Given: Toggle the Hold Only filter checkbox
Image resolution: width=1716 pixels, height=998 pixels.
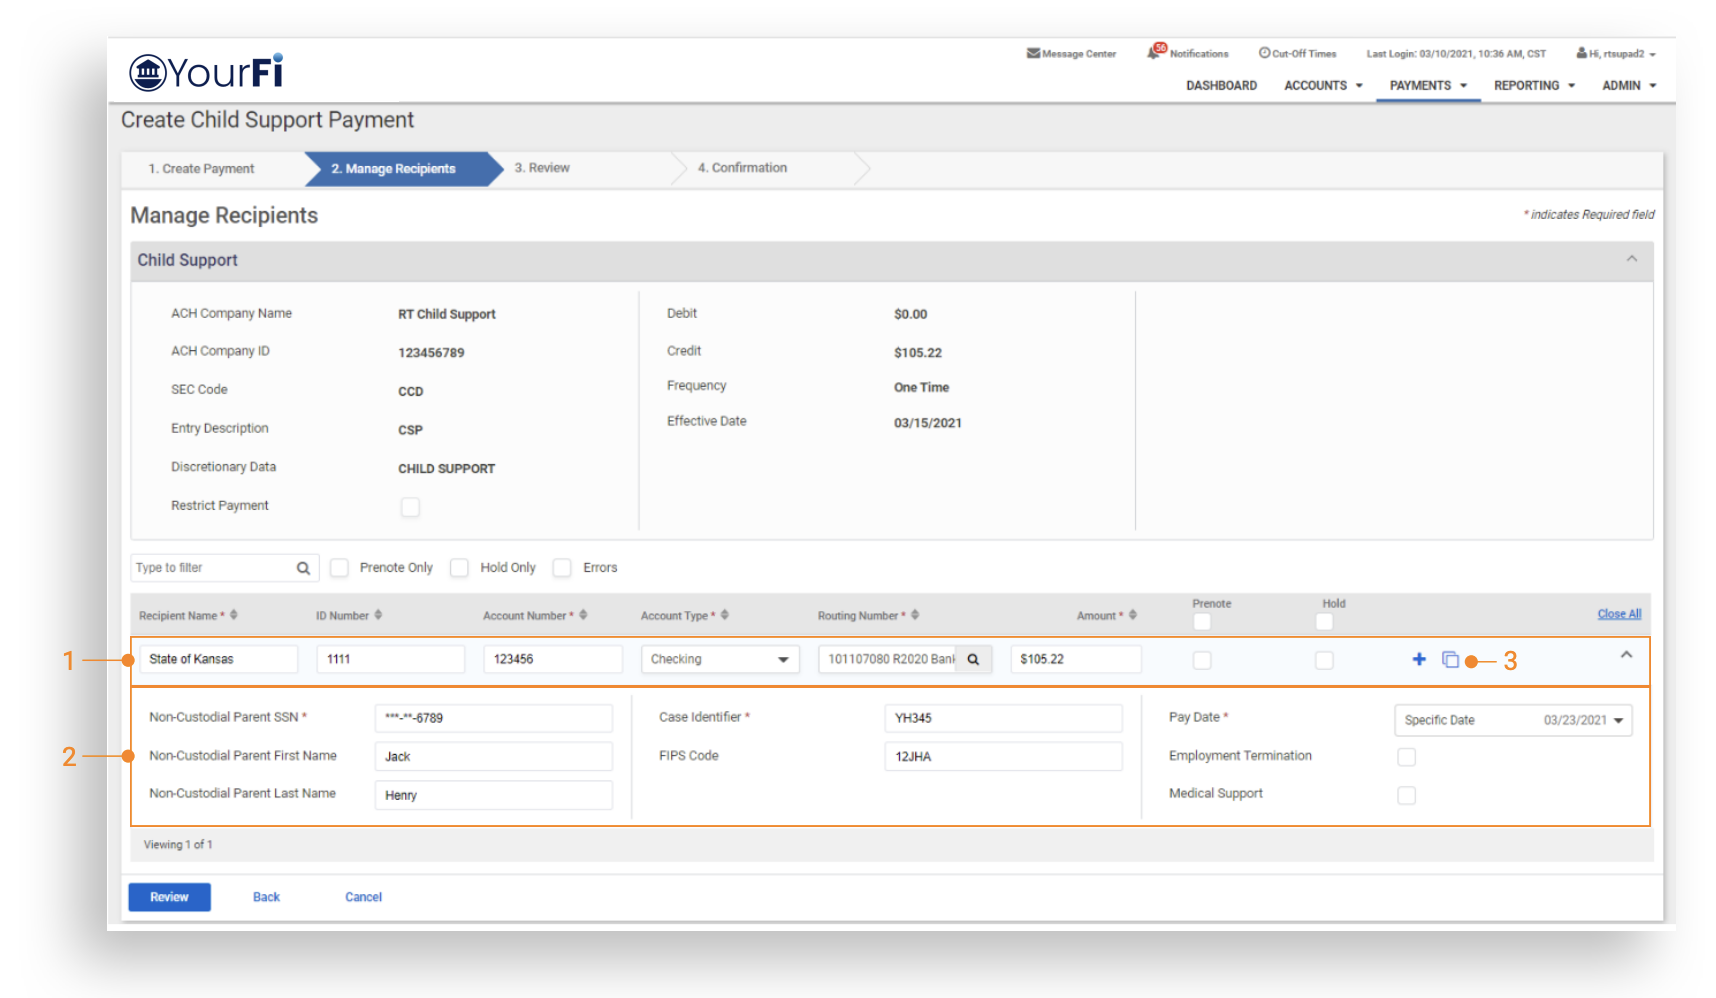Looking at the screenshot, I should [460, 568].
